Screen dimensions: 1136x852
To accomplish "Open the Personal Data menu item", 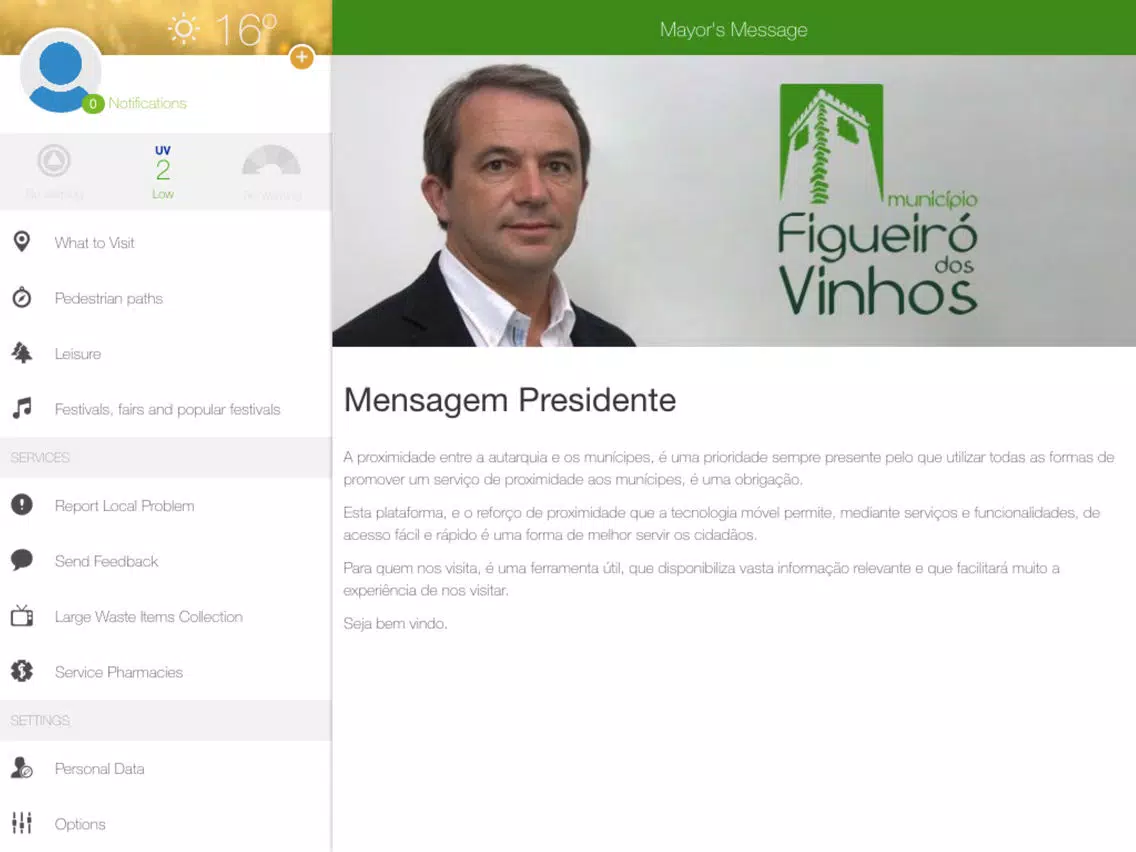I will click(166, 769).
